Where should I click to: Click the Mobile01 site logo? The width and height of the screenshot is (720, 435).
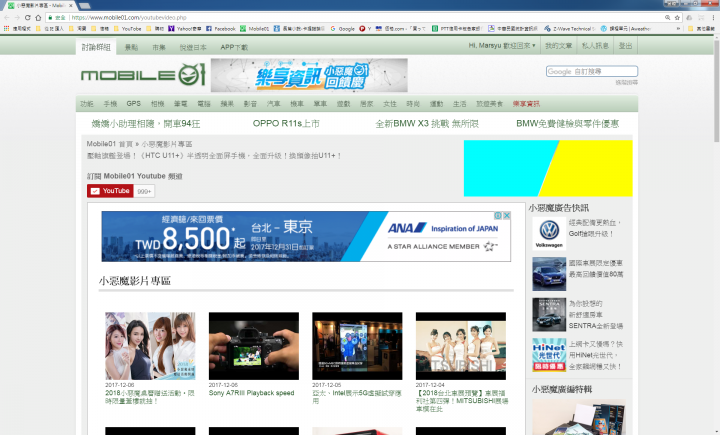point(143,75)
